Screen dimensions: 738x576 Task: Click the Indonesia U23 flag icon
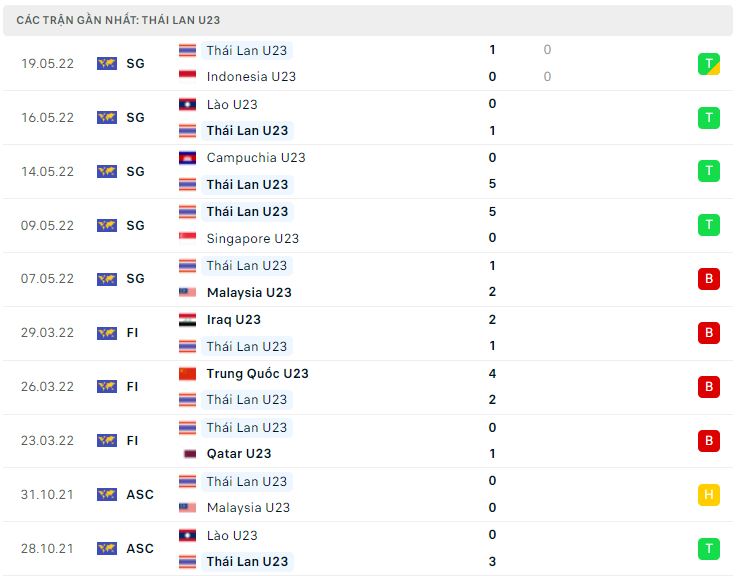(187, 76)
